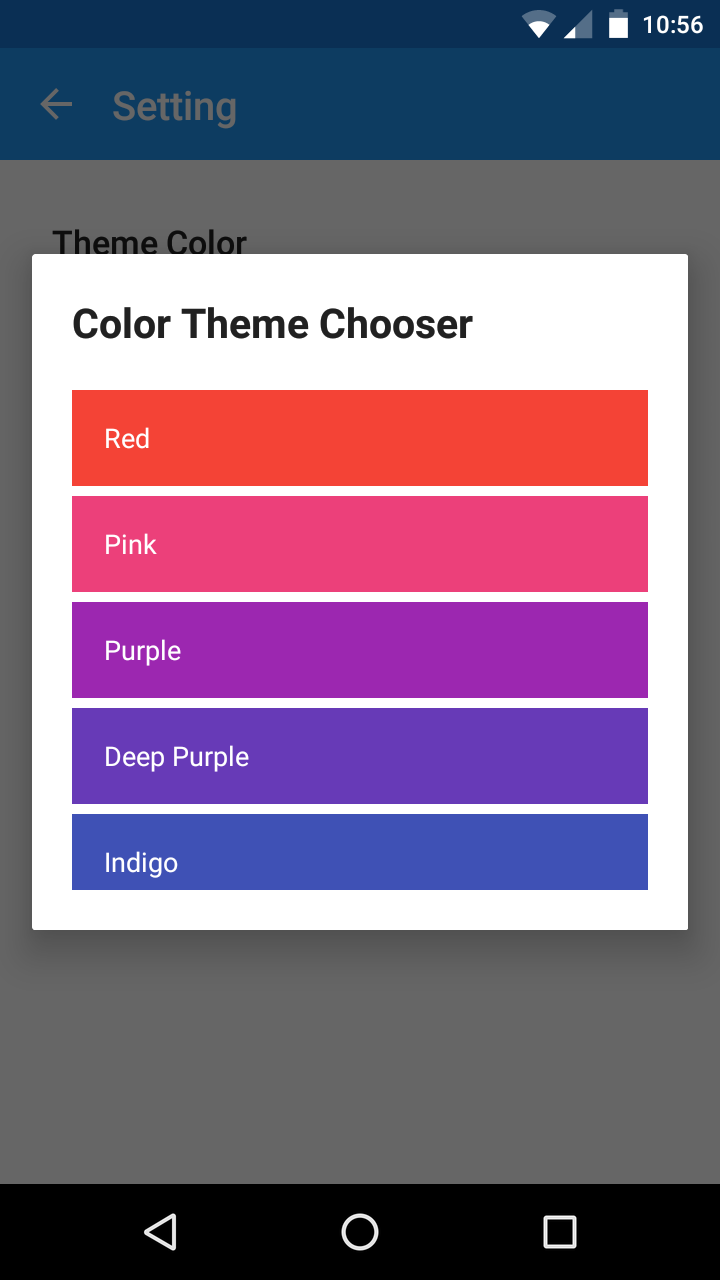Viewport: 720px width, 1280px height.
Task: Click blank white area right of dialog title
Action: tap(580, 324)
